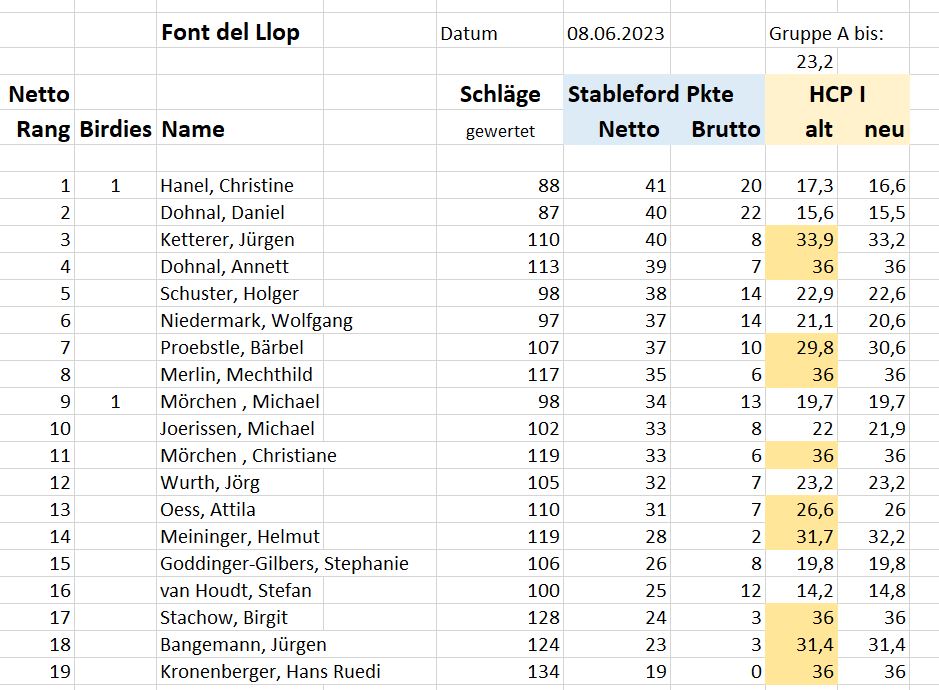Click the 23,2 group limit cell
939x690 pixels.
pos(814,62)
